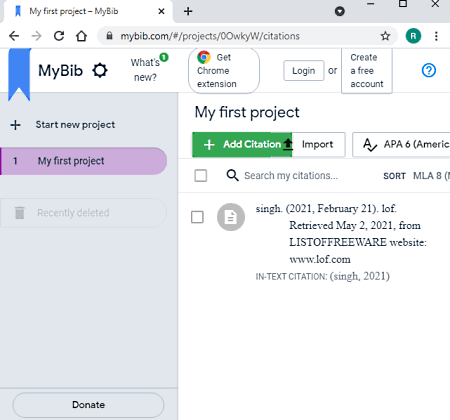Click the dark circular dropdown icon in title bar
This screenshot has width=450, height=420.
click(x=339, y=11)
